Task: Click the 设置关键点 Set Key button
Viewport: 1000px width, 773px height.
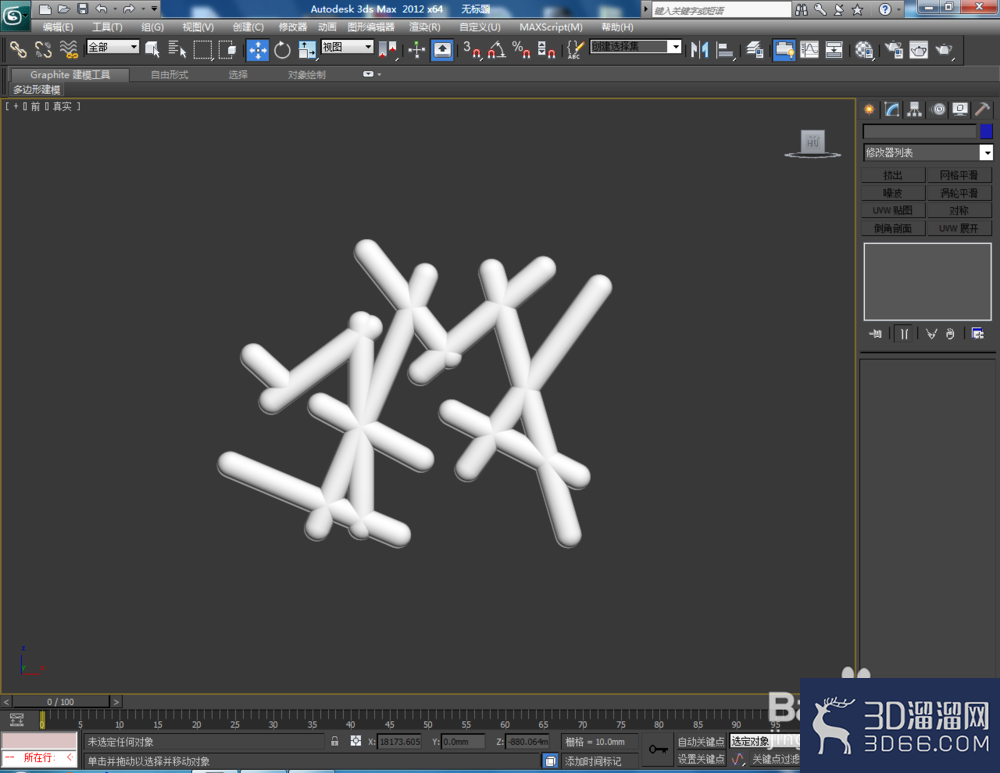Action: (701, 758)
